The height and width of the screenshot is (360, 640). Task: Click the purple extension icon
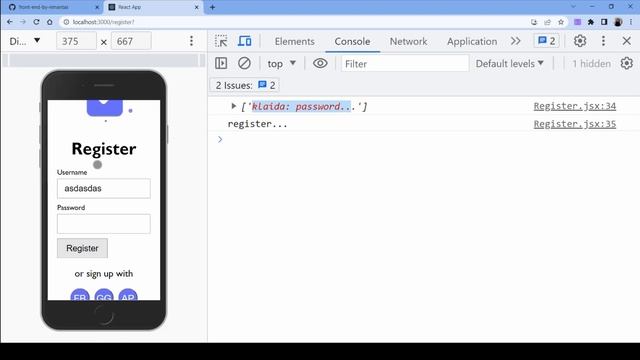point(577,22)
